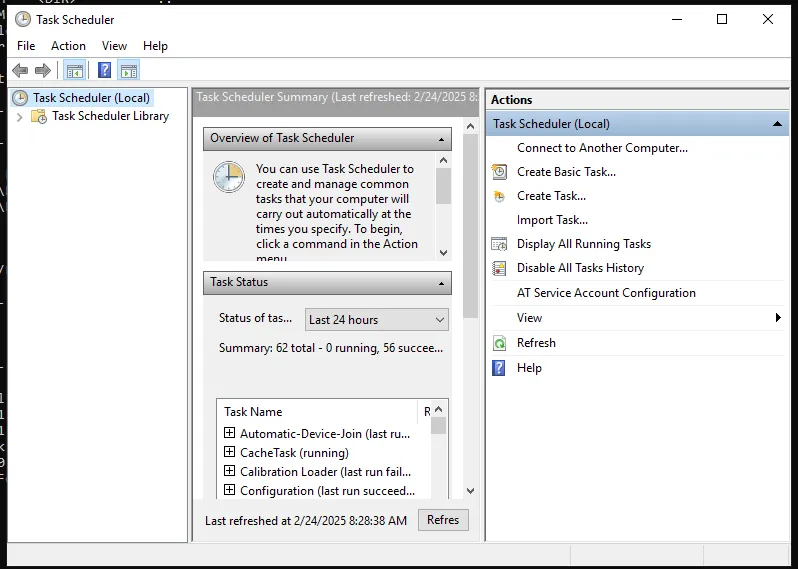Click summary pane scrollbar up arrow
The image size is (798, 569).
click(x=470, y=126)
